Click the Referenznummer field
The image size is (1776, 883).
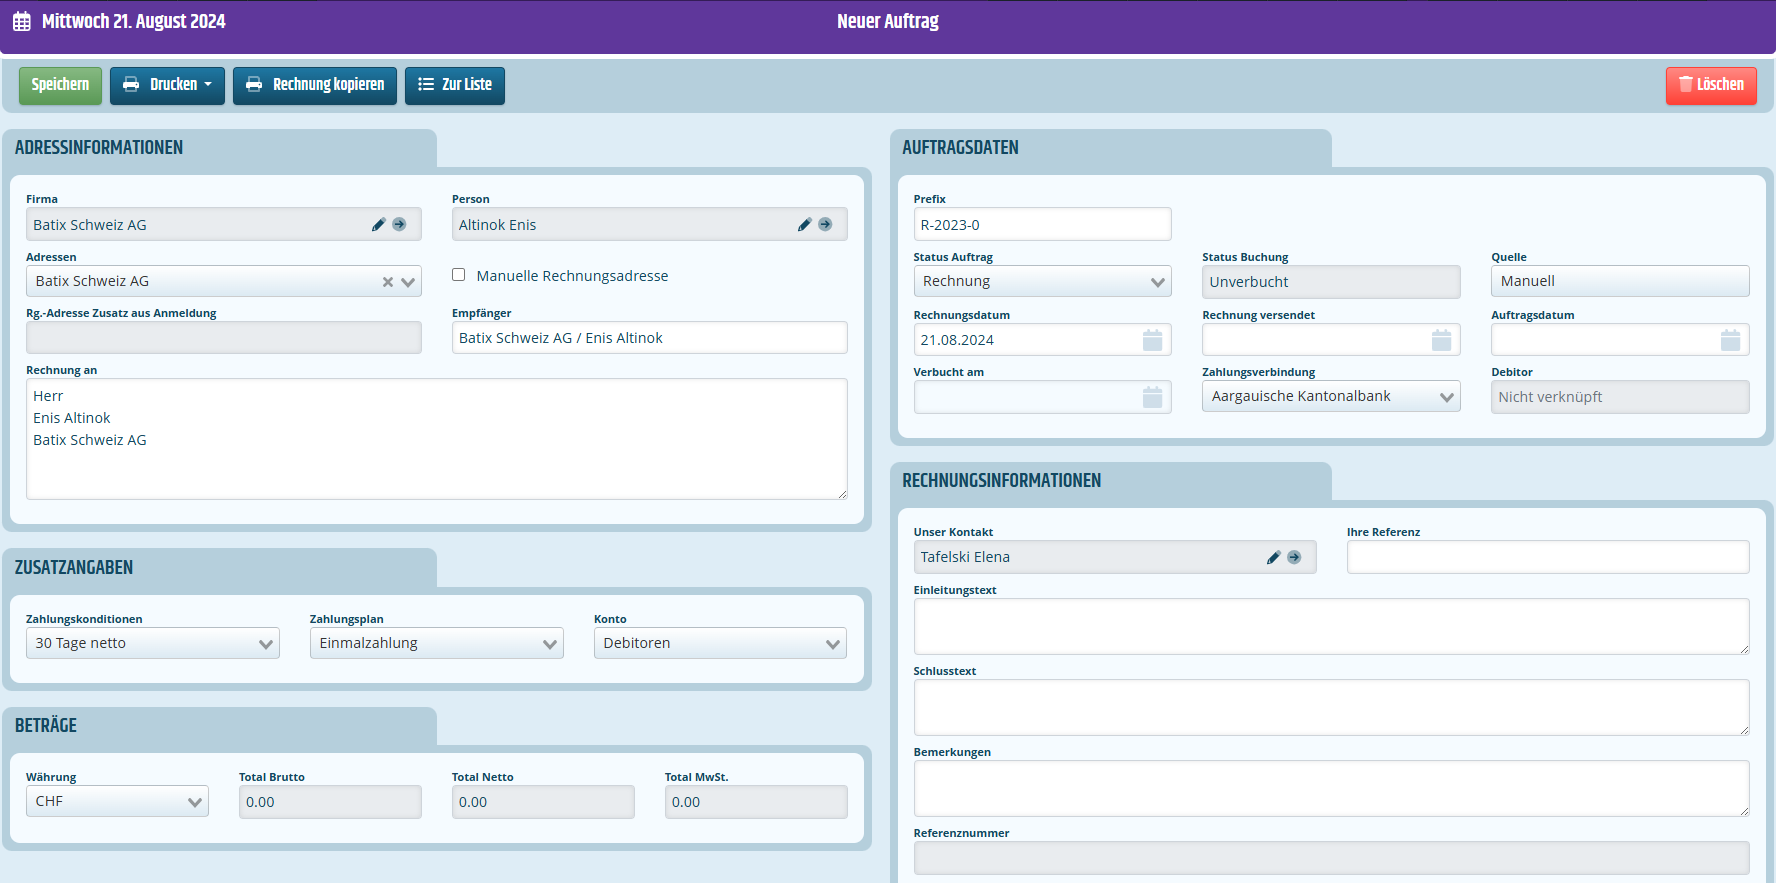click(1331, 858)
